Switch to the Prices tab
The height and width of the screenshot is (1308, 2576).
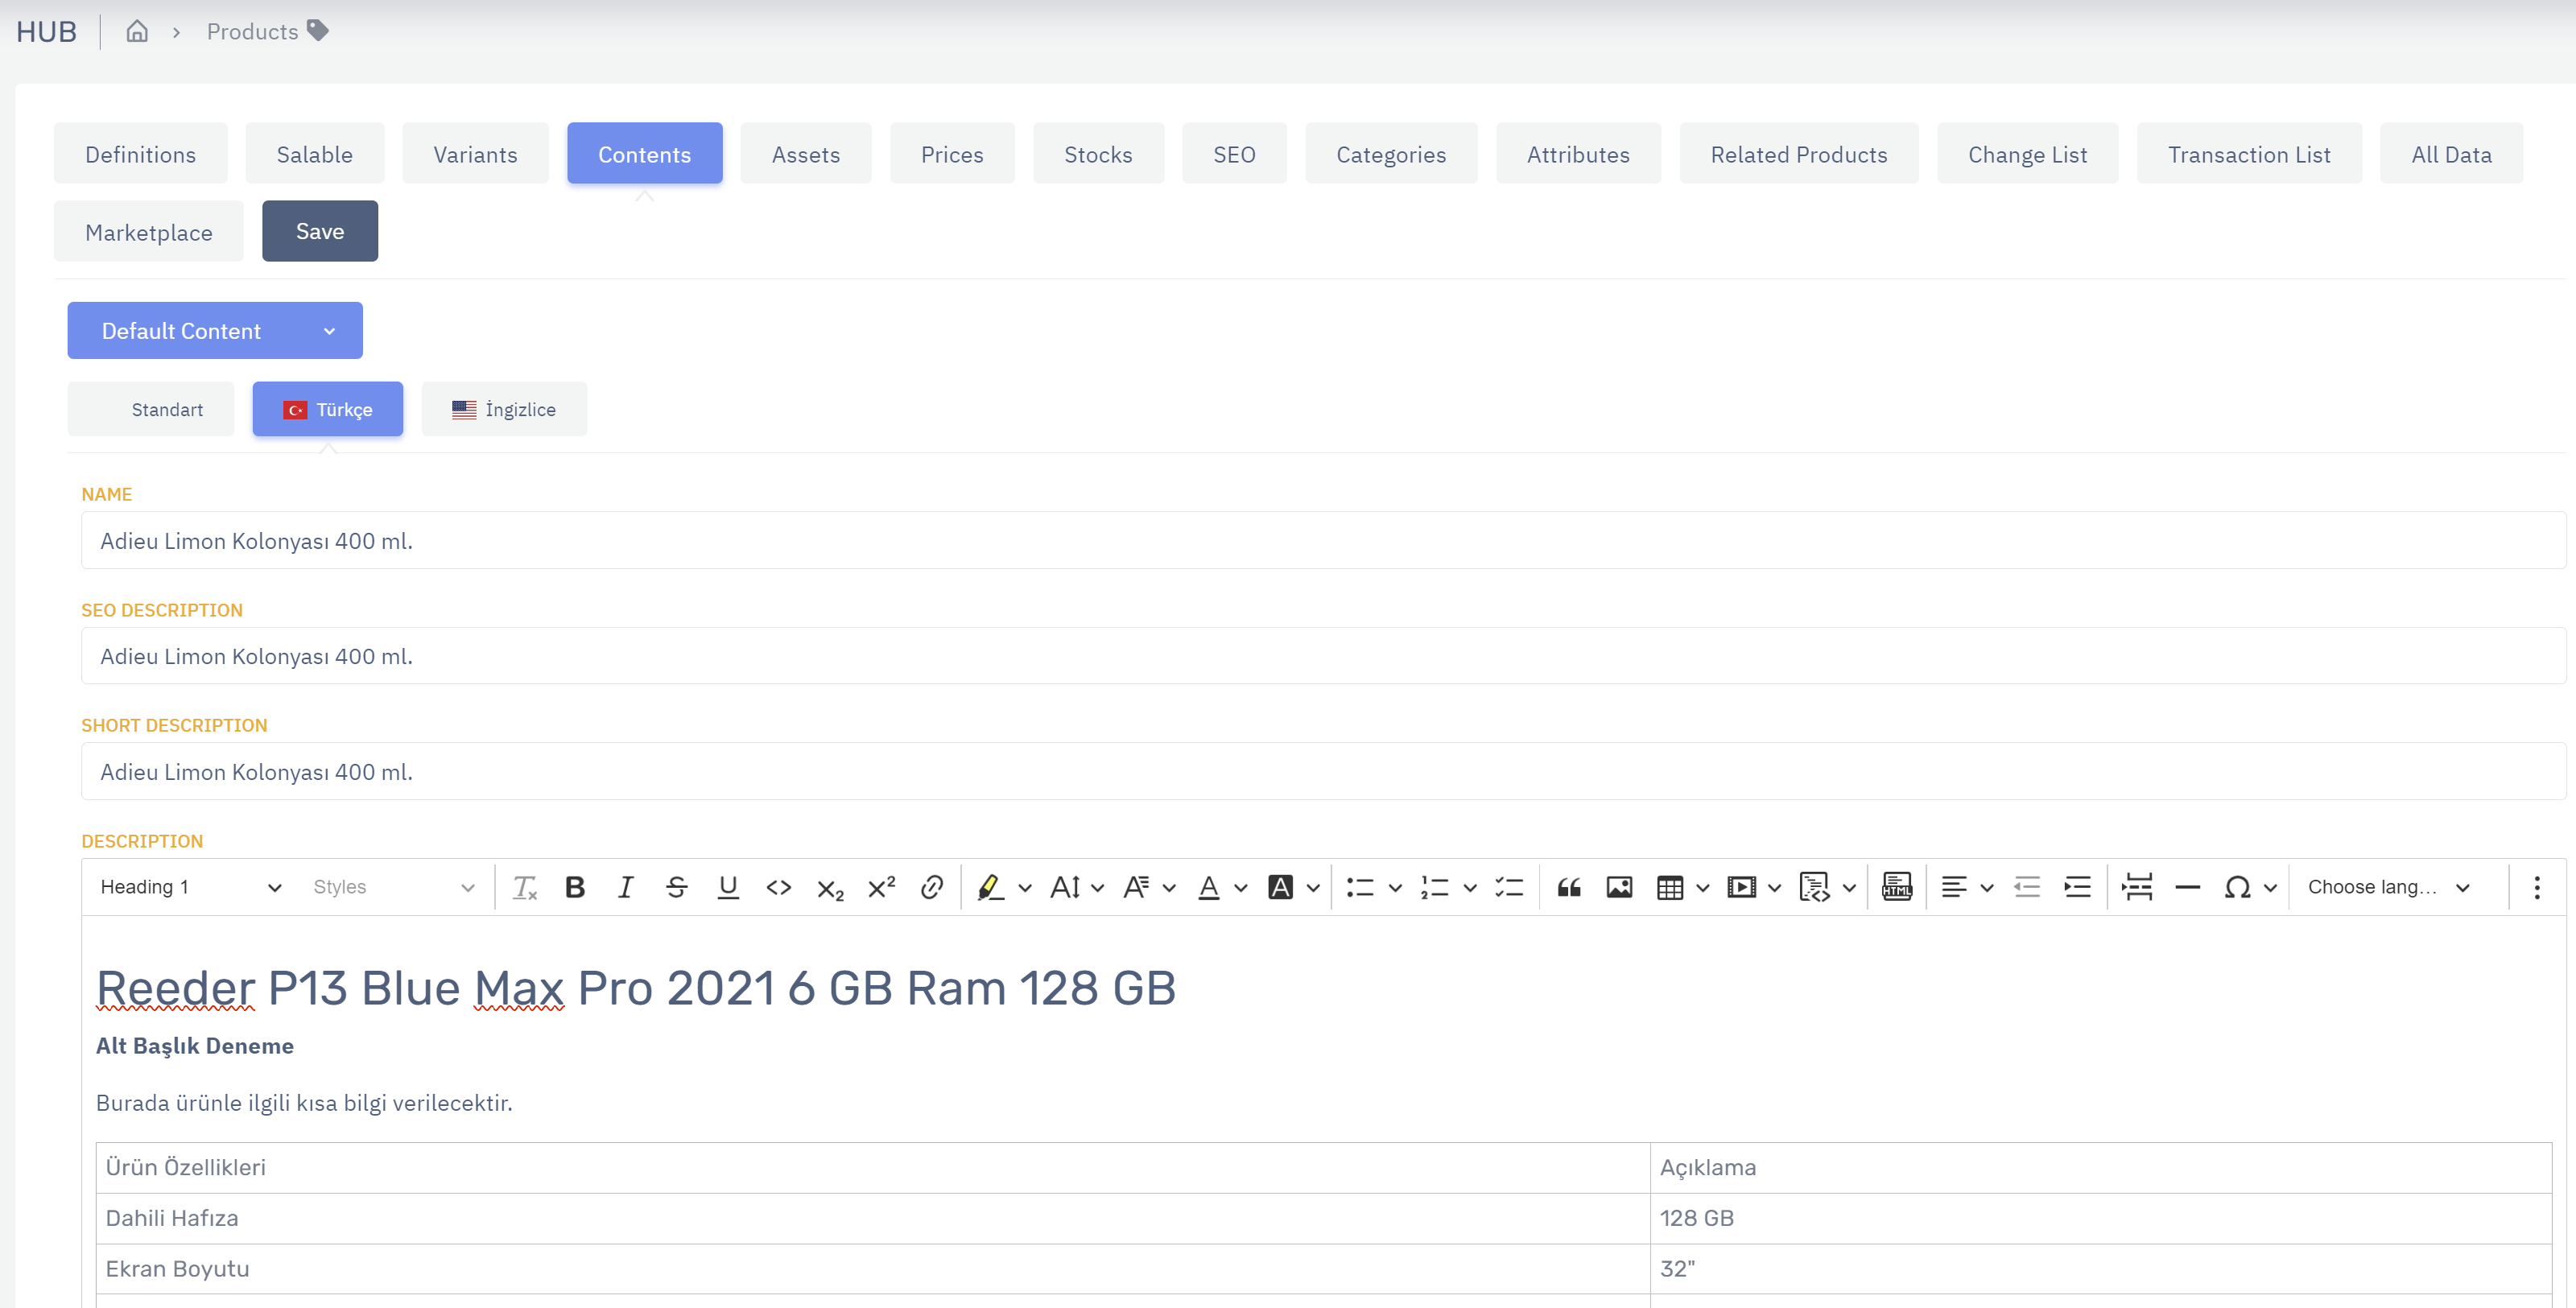(x=952, y=154)
